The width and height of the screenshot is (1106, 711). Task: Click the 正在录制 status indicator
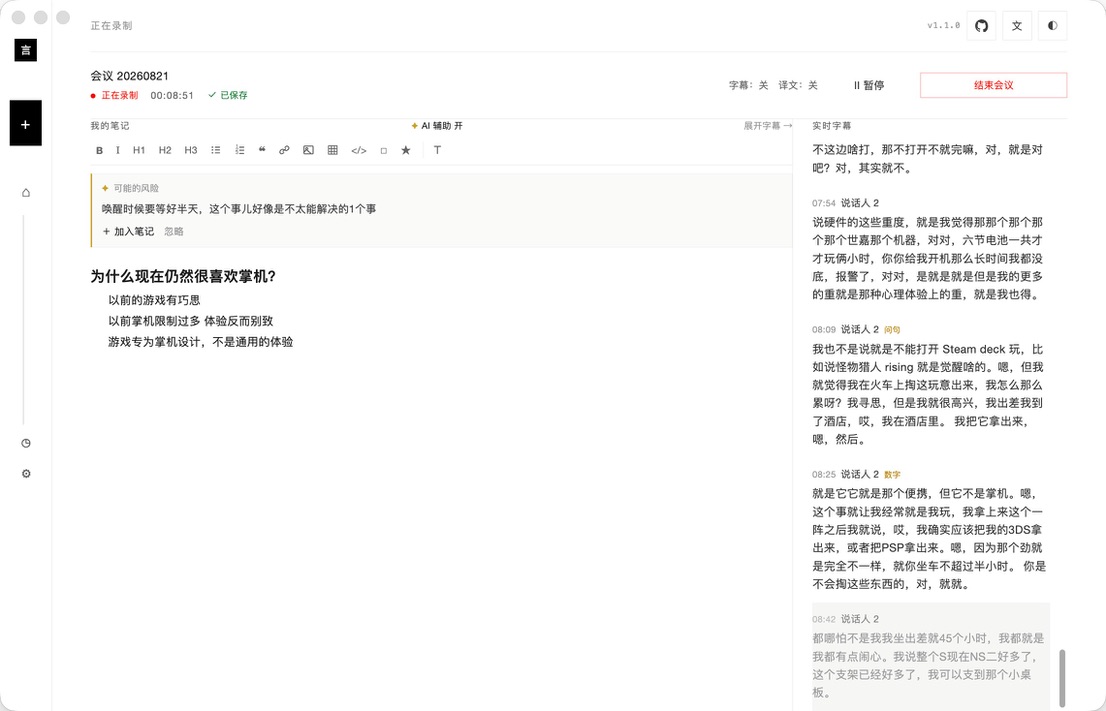[x=114, y=95]
